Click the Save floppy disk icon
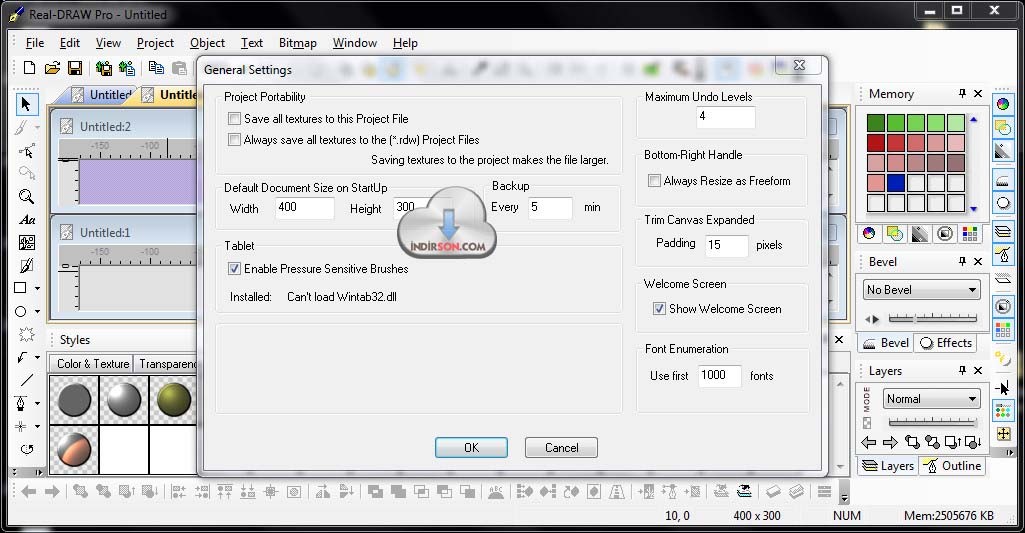Screen dimensions: 1025x533 [x=75, y=67]
